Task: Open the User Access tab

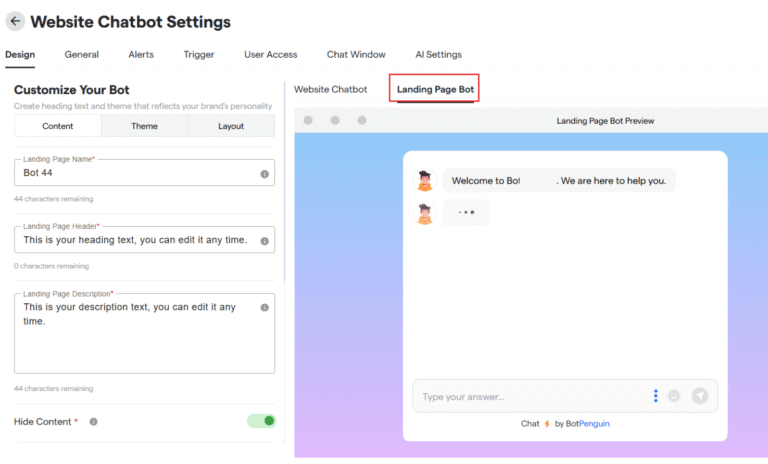Action: coord(271,54)
